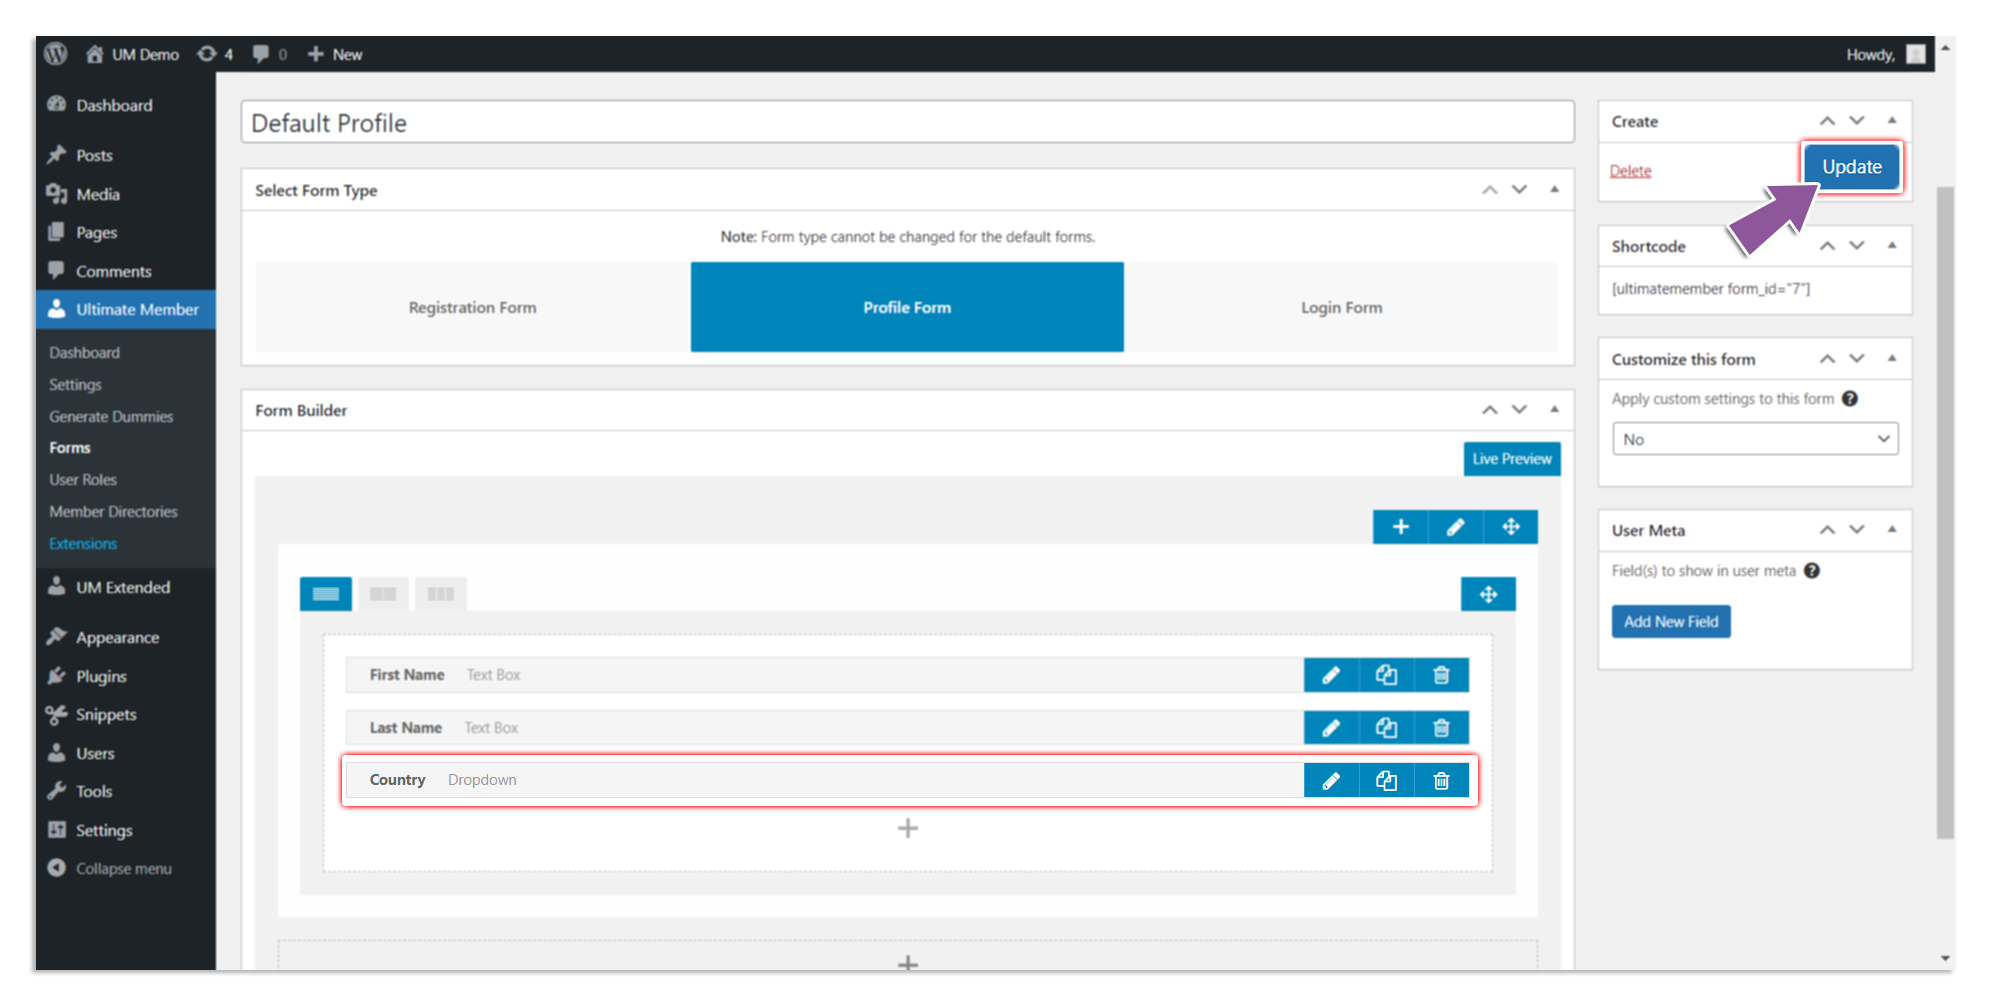Viewport: 1992px width, 1006px height.
Task: Open Generate Dummies submenu
Action: point(111,416)
